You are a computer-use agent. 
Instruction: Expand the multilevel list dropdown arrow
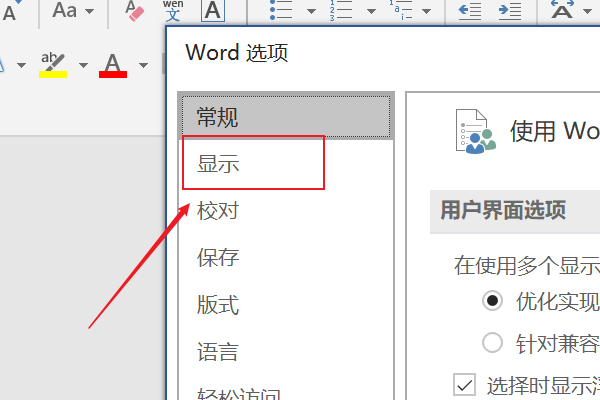(x=426, y=11)
